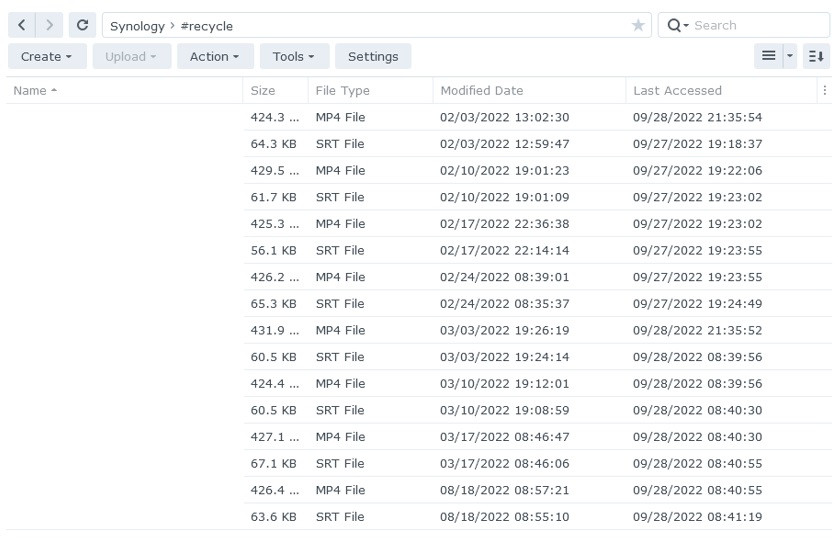838x543 pixels.
Task: Bookmark this folder with the star icon
Action: [638, 25]
